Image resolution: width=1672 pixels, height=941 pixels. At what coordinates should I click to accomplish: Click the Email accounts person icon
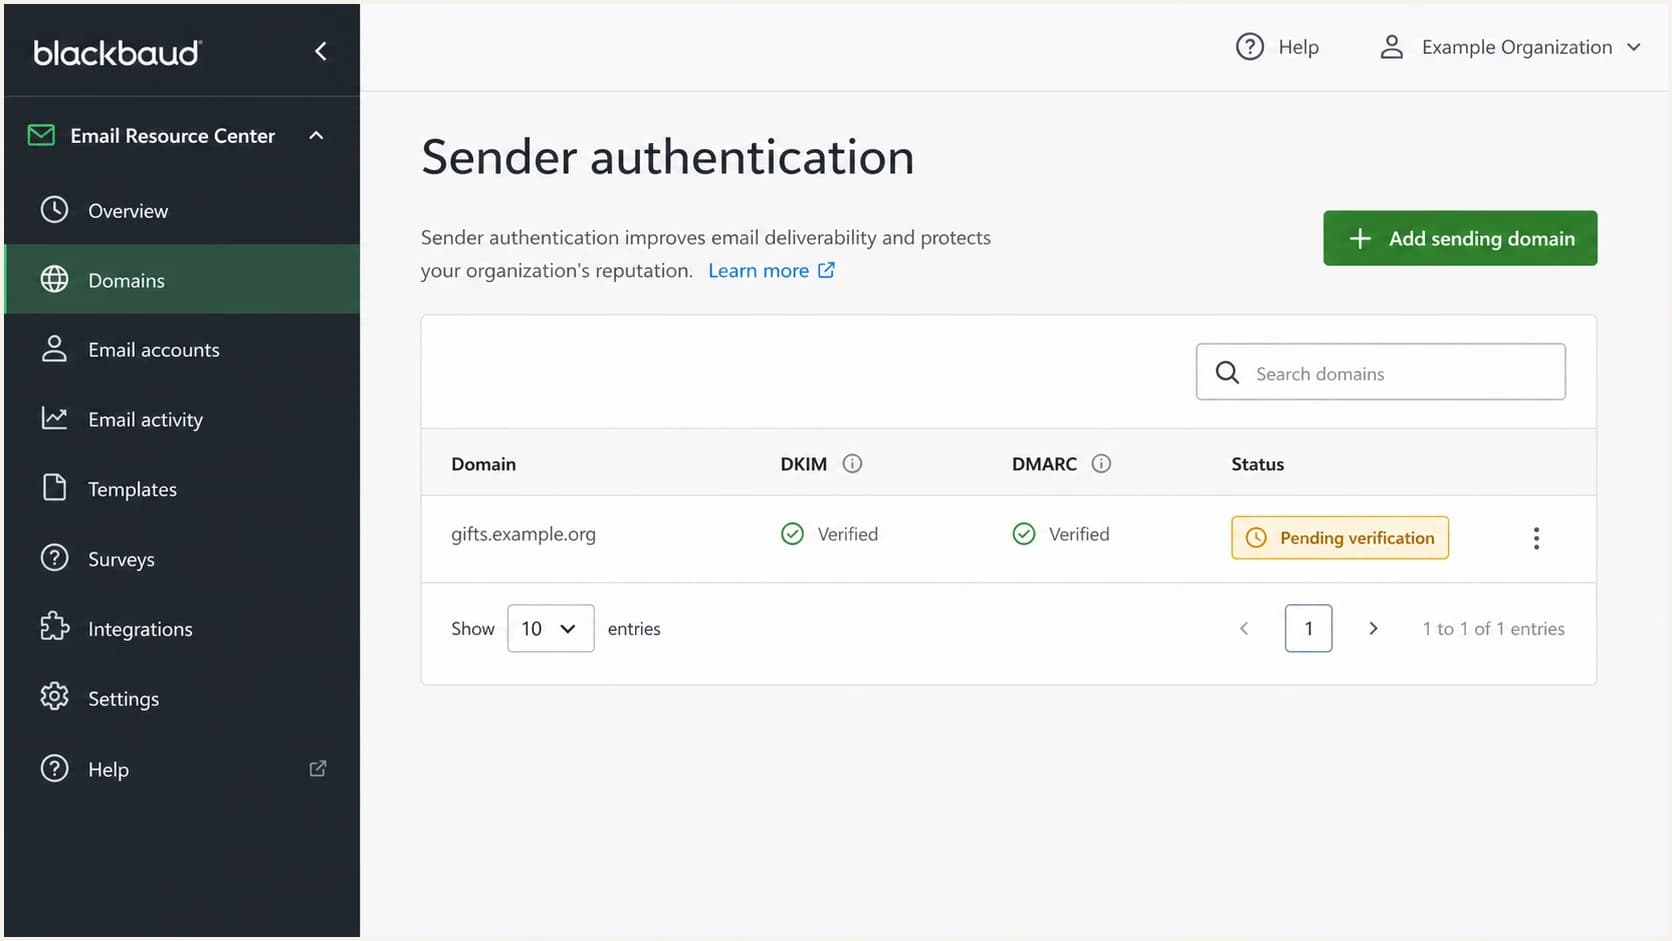(54, 348)
